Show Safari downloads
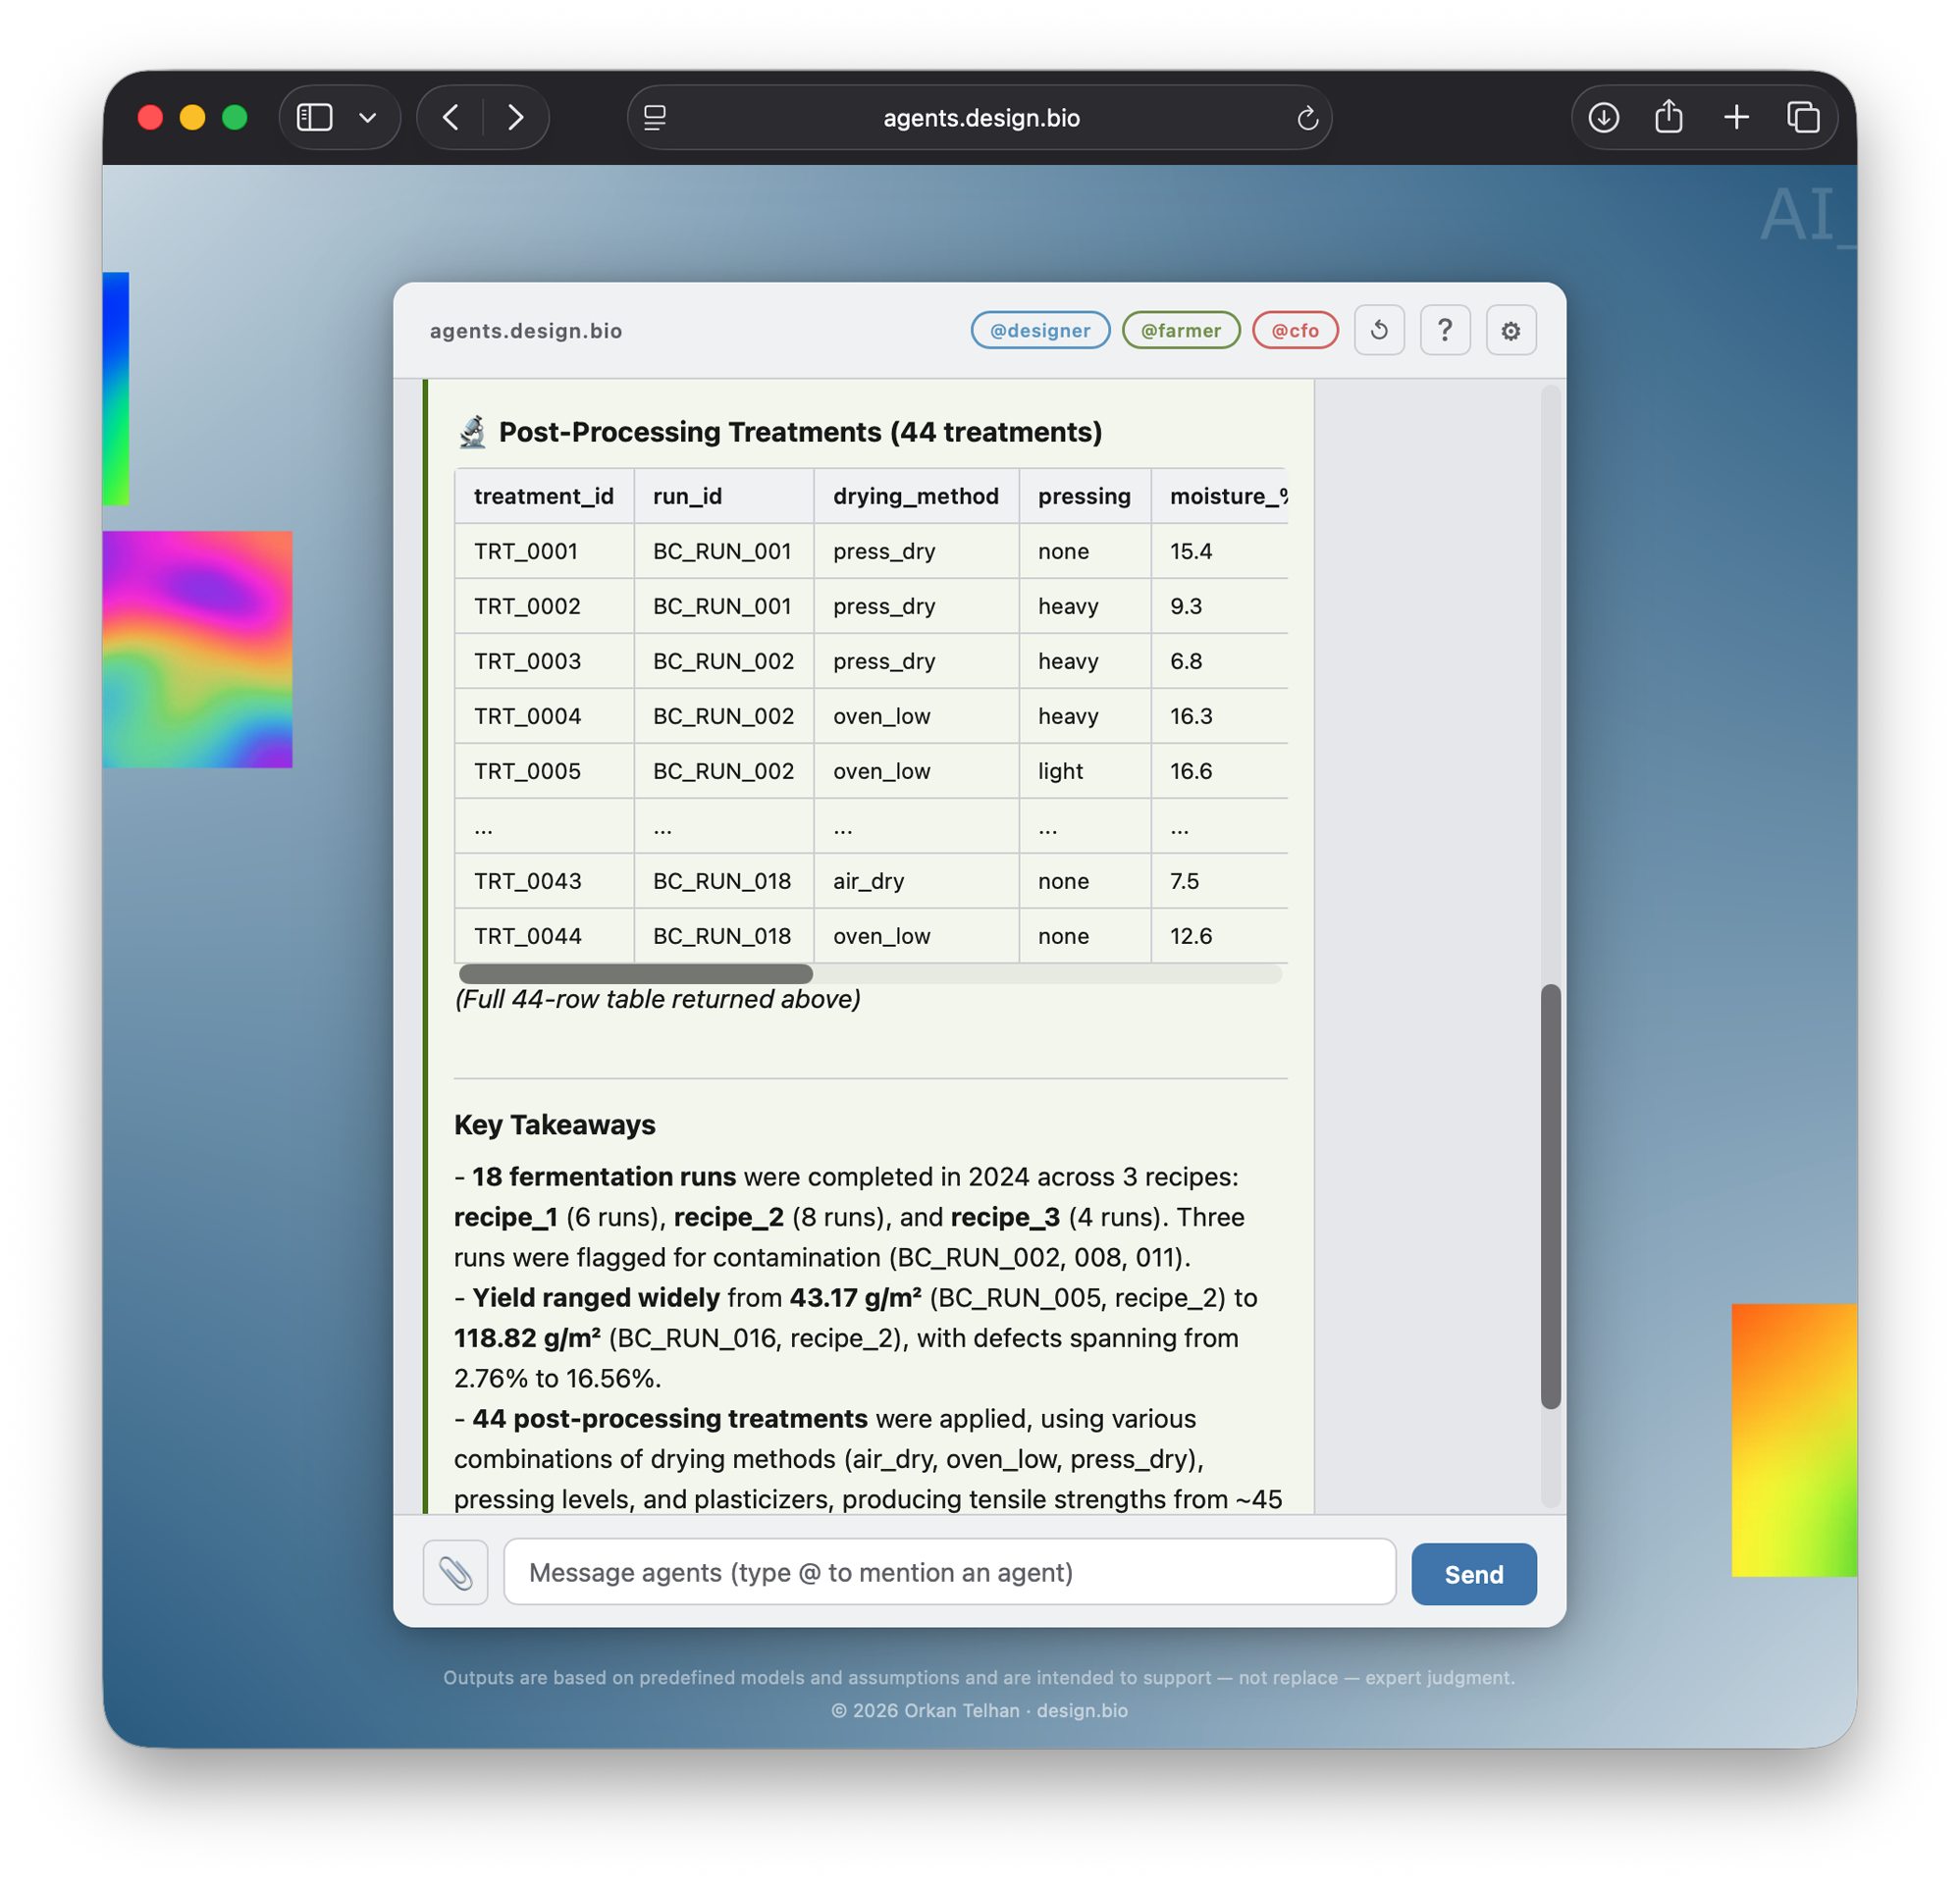The width and height of the screenshot is (1960, 1884). [x=1604, y=118]
